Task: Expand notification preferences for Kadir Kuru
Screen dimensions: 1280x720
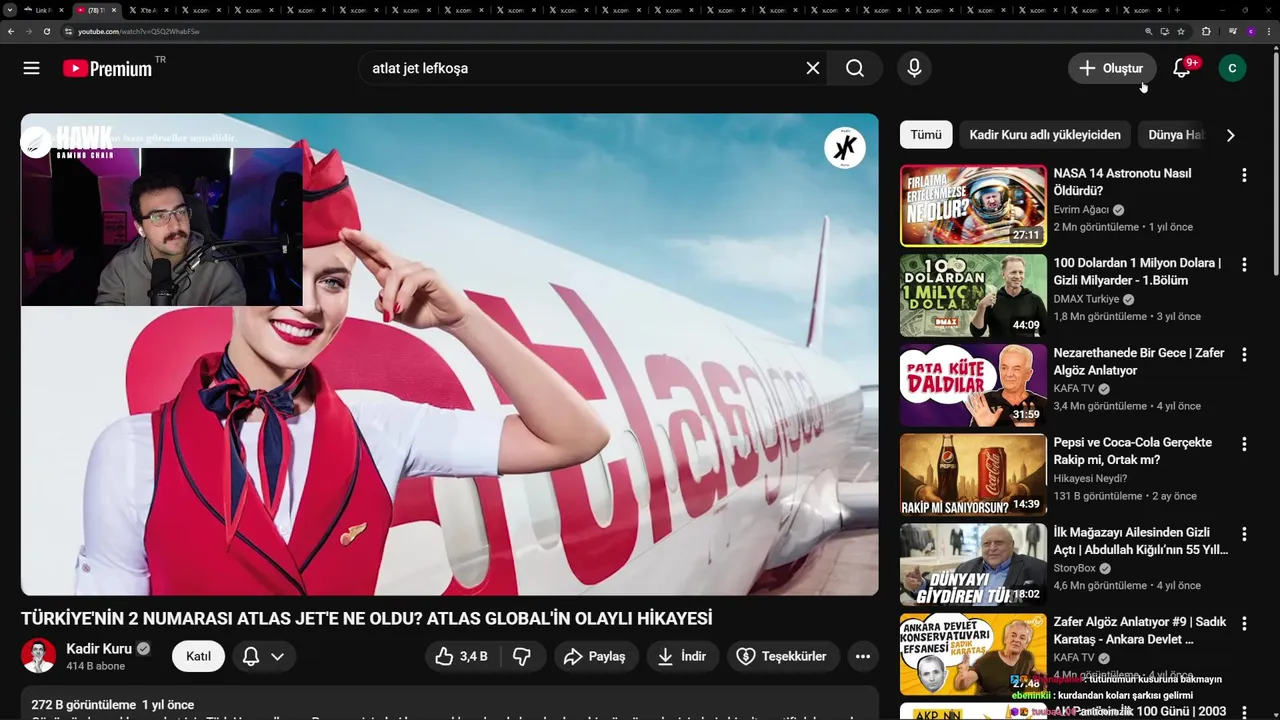Action: (x=265, y=656)
